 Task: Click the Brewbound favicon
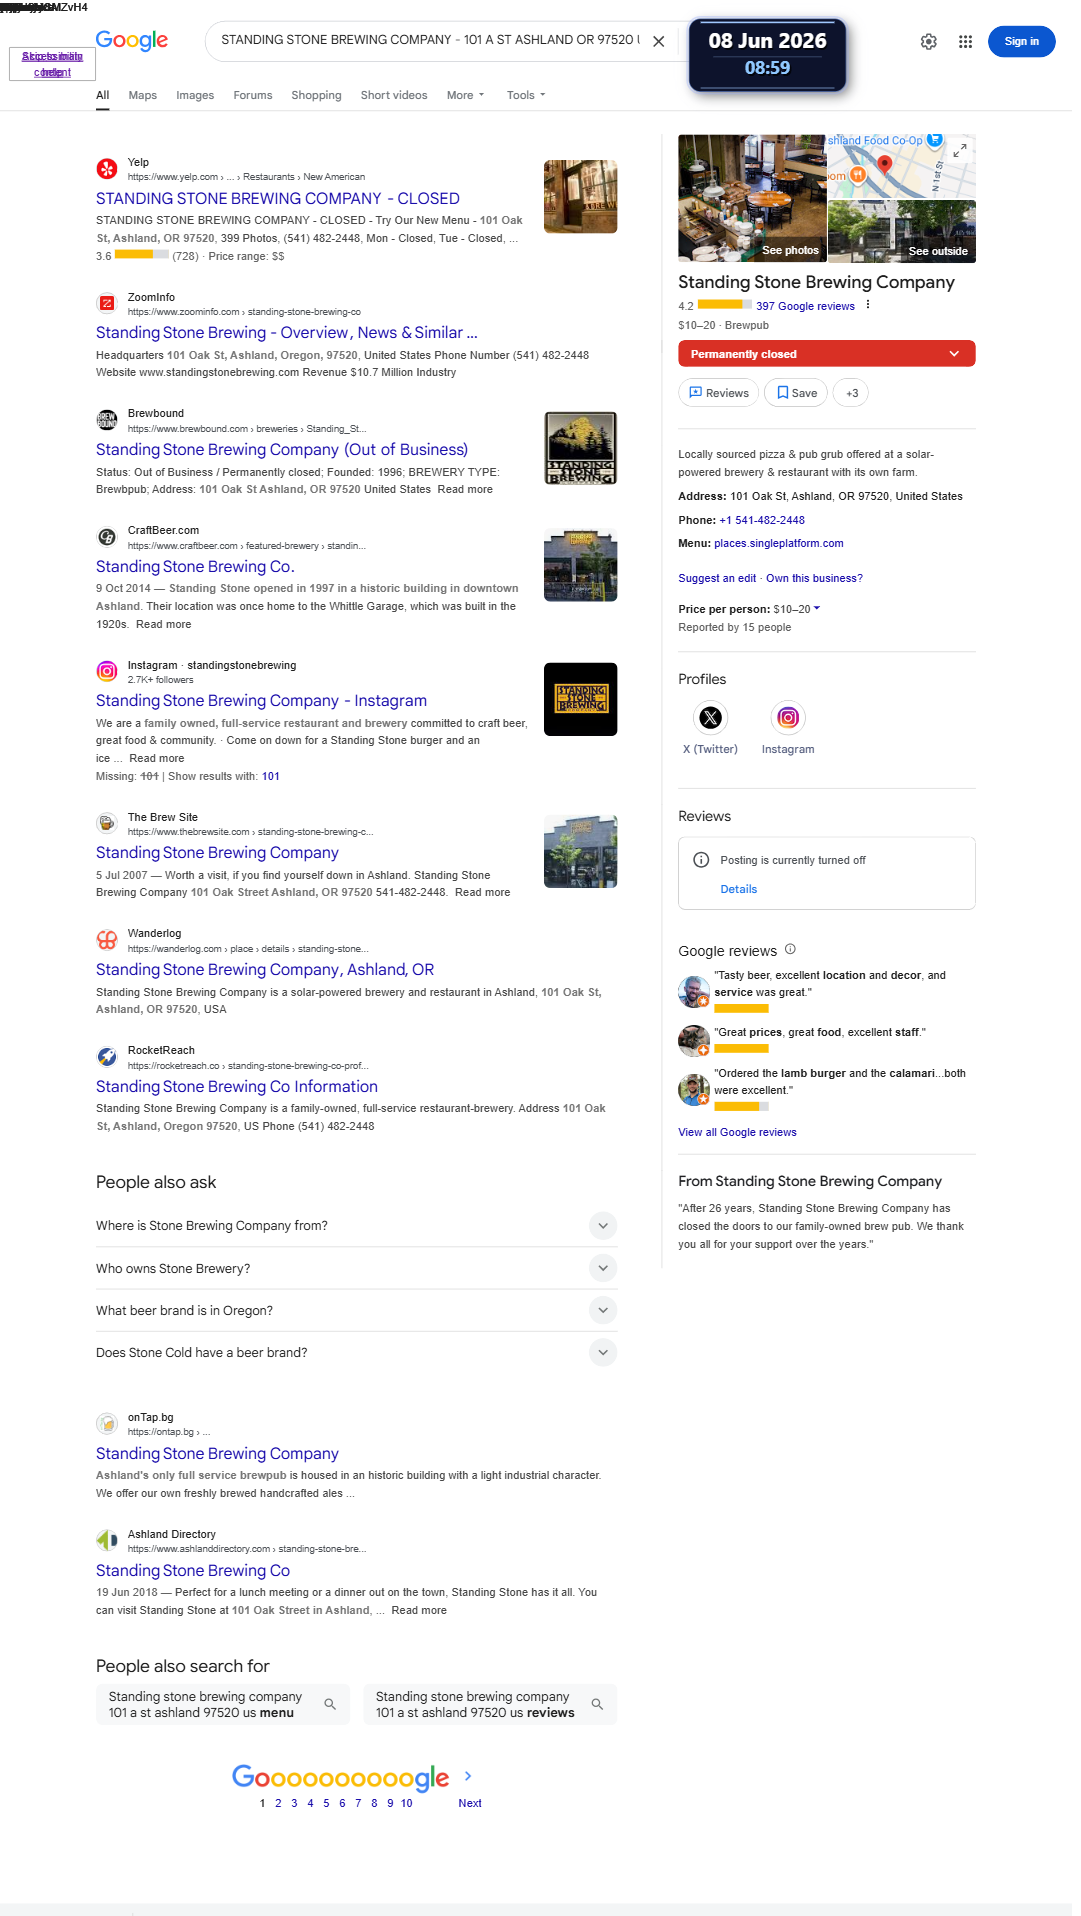[107, 420]
